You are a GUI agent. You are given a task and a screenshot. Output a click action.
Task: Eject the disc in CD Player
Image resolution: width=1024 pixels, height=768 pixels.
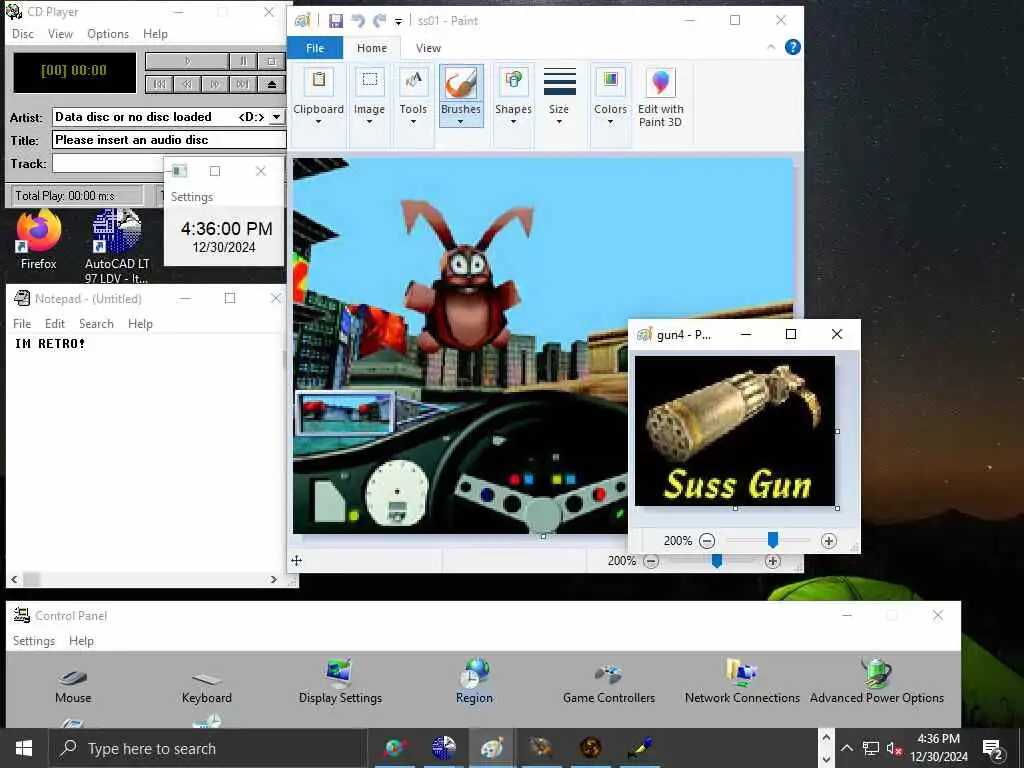(272, 84)
